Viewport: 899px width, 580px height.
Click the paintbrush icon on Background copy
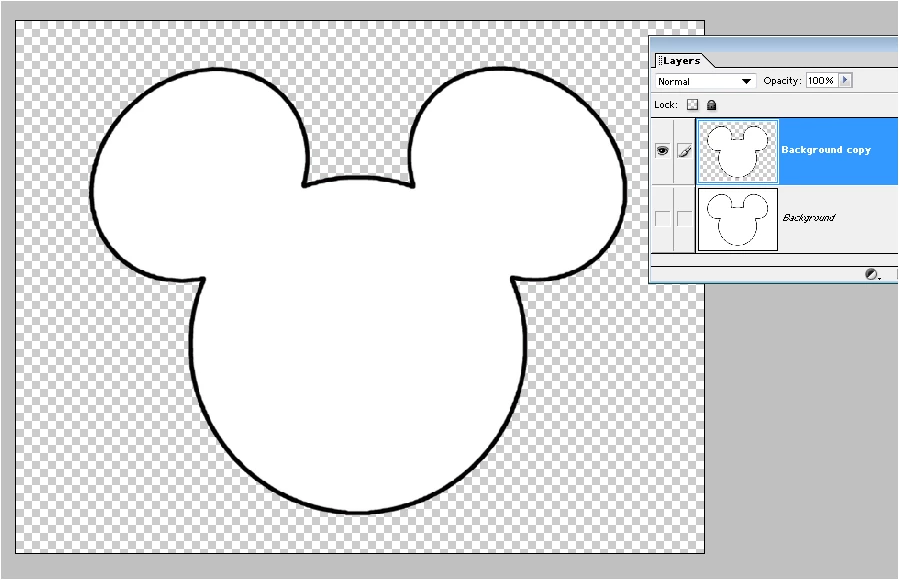coord(685,151)
